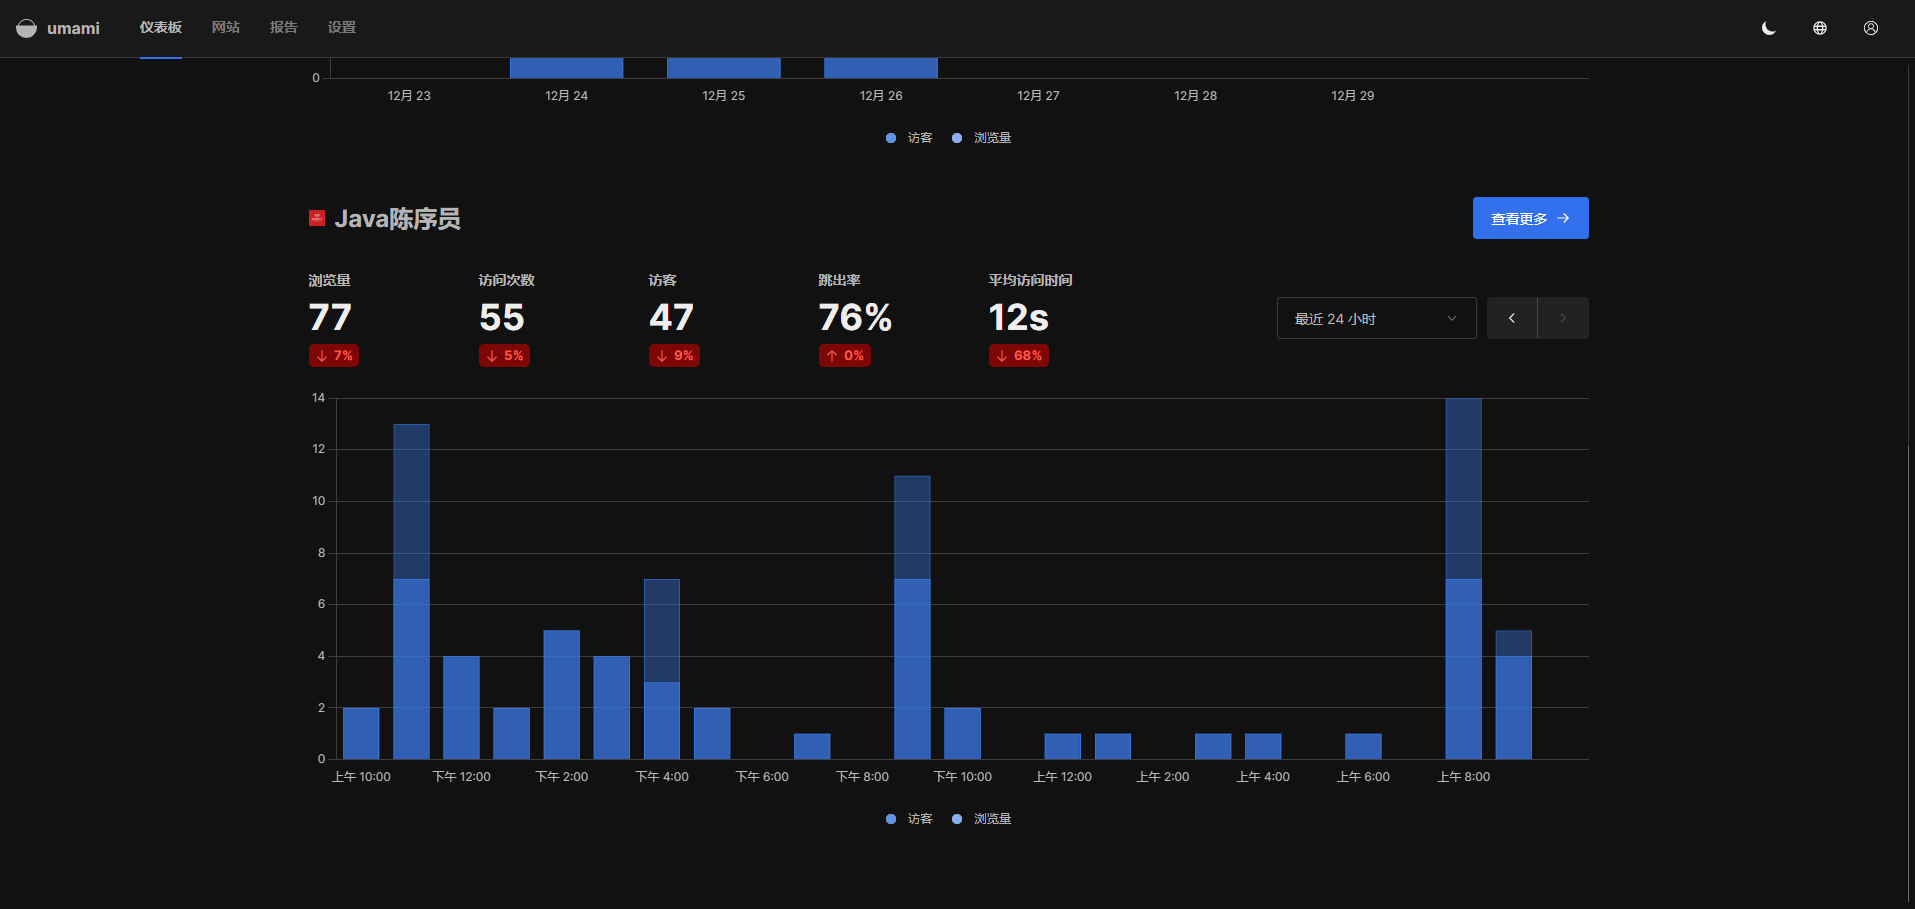Open the 报告 tab
Viewport: 1915px width, 909px height.
pos(283,28)
